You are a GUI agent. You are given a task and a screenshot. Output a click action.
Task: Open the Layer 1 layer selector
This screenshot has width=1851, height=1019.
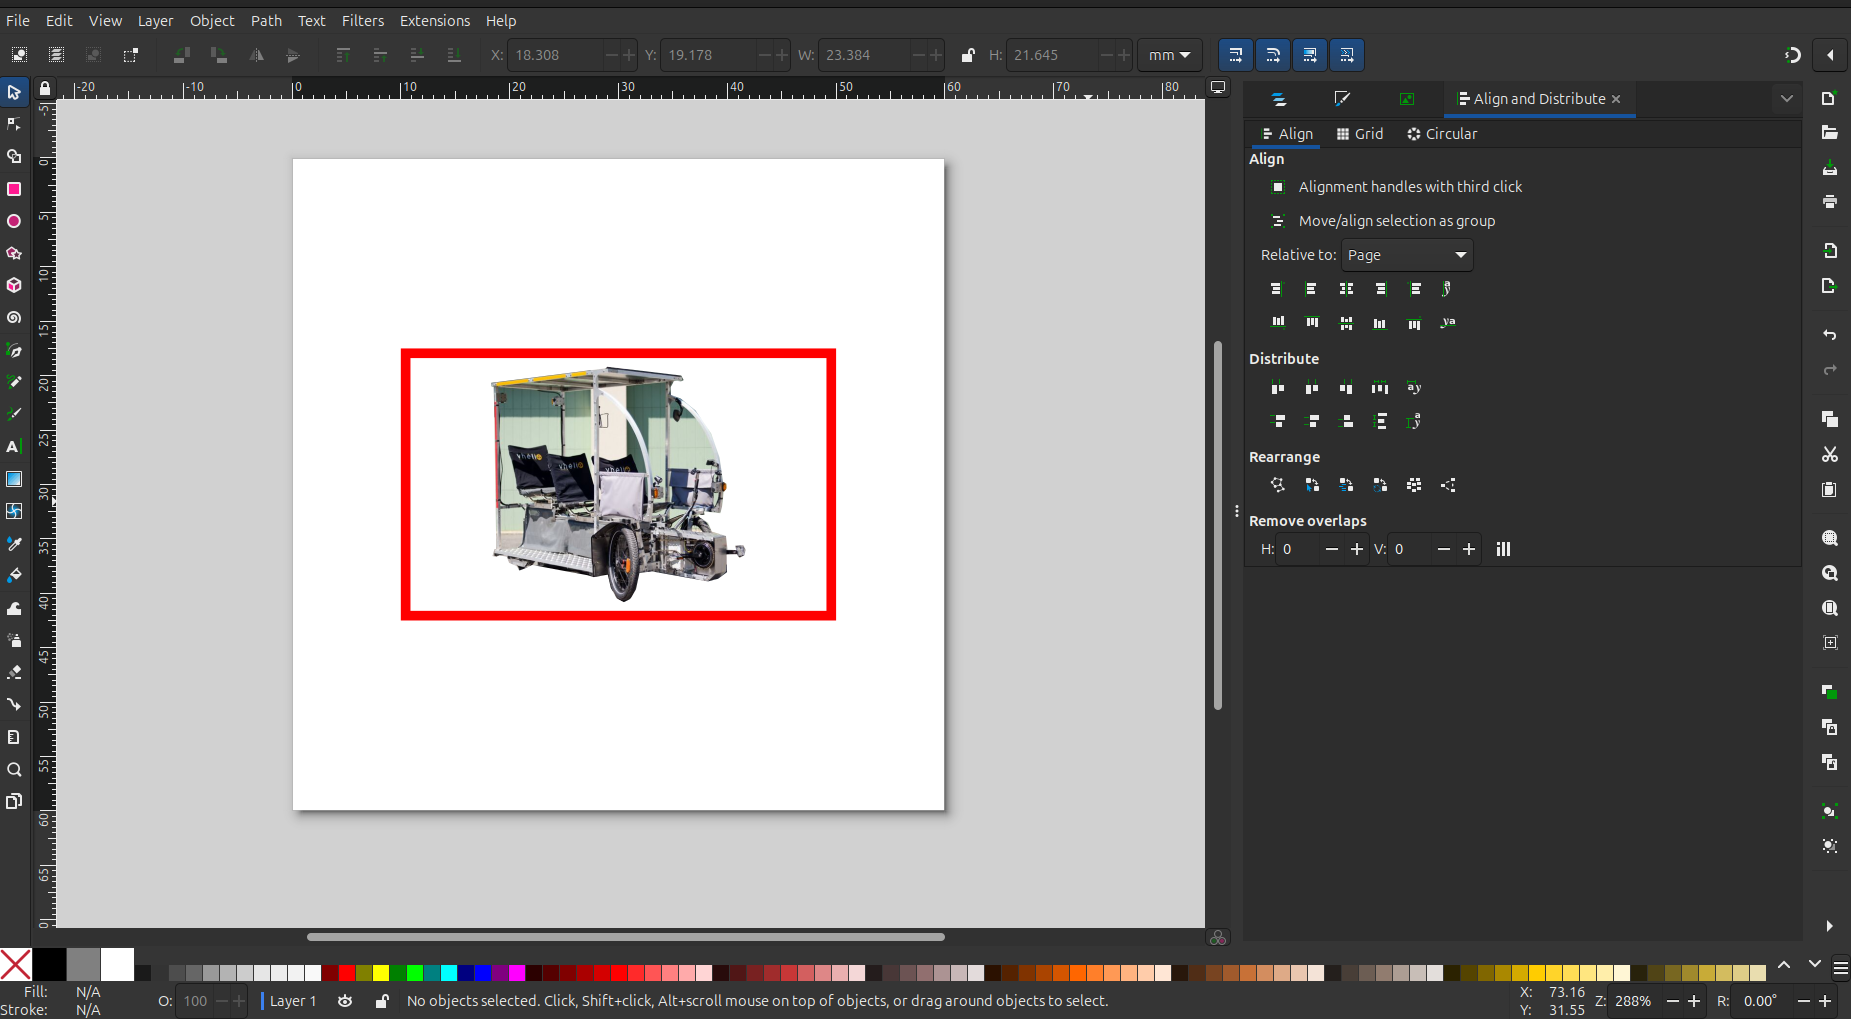(293, 1001)
